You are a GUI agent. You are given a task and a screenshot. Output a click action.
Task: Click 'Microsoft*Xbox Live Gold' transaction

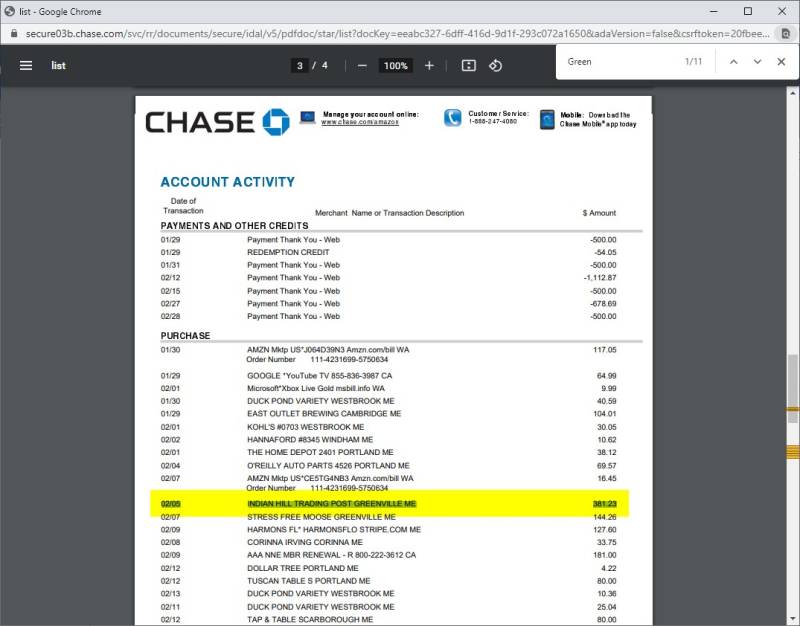[316, 388]
